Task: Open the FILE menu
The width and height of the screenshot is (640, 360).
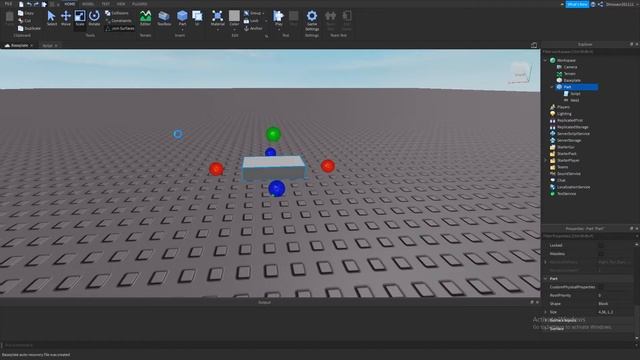Action: tap(9, 4)
